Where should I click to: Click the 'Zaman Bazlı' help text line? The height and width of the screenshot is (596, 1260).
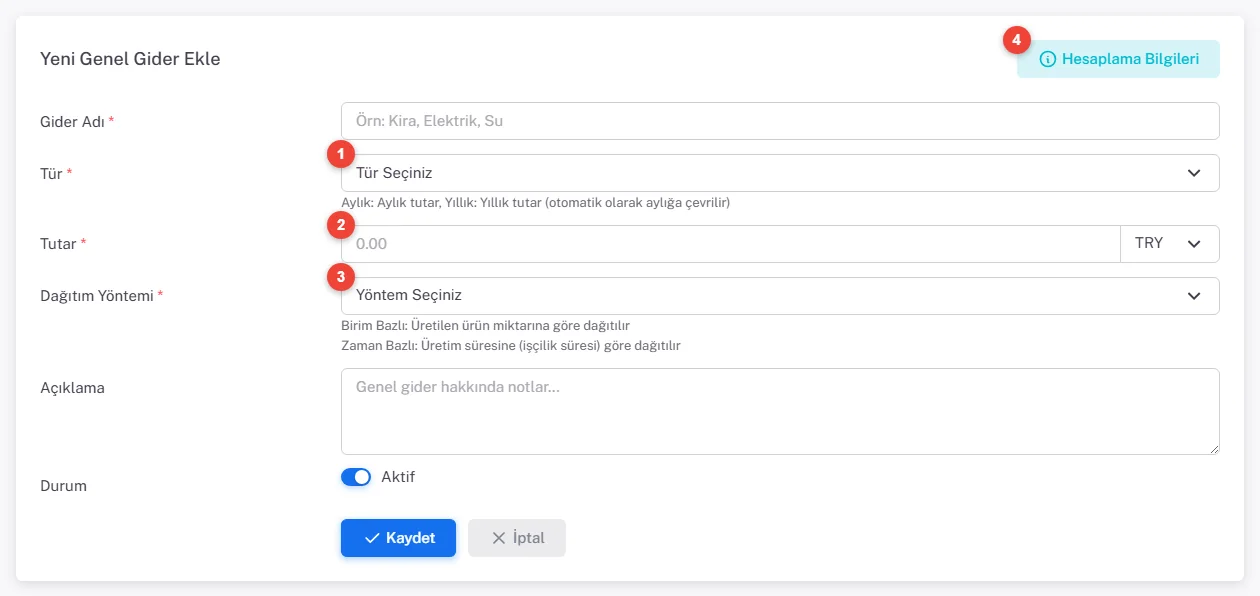pyautogui.click(x=511, y=346)
